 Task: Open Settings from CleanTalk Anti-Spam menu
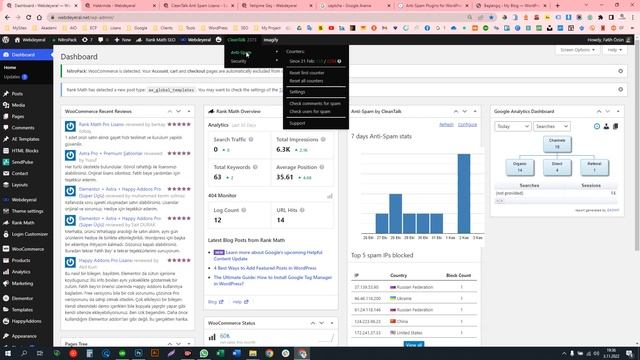coord(297,92)
